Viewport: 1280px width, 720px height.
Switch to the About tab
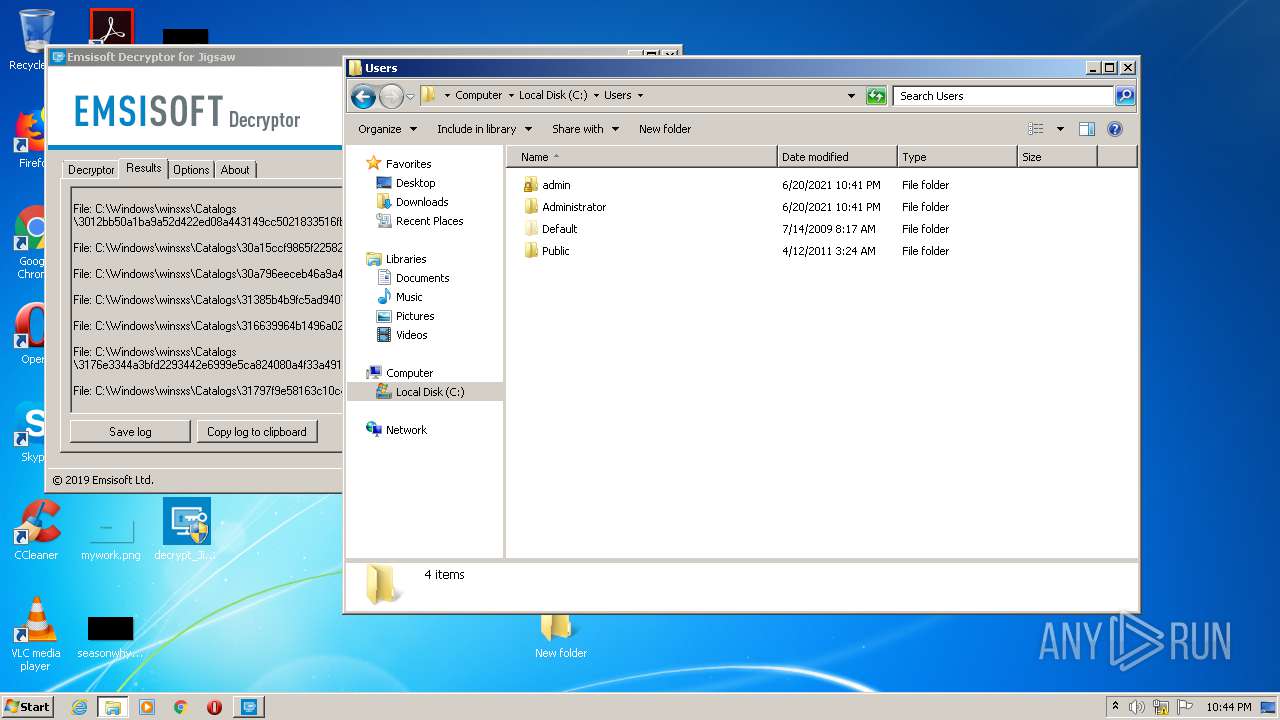coord(235,170)
